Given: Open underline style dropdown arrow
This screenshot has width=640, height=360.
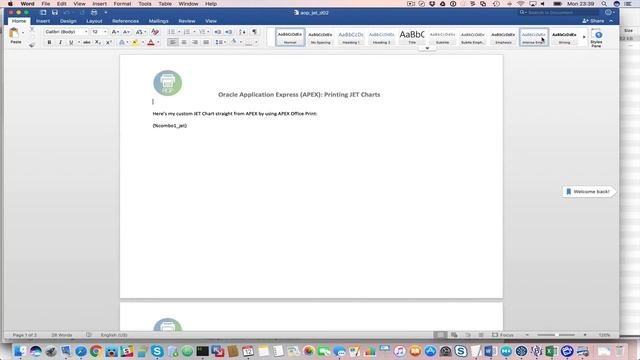Looking at the screenshot, I should coord(78,42).
